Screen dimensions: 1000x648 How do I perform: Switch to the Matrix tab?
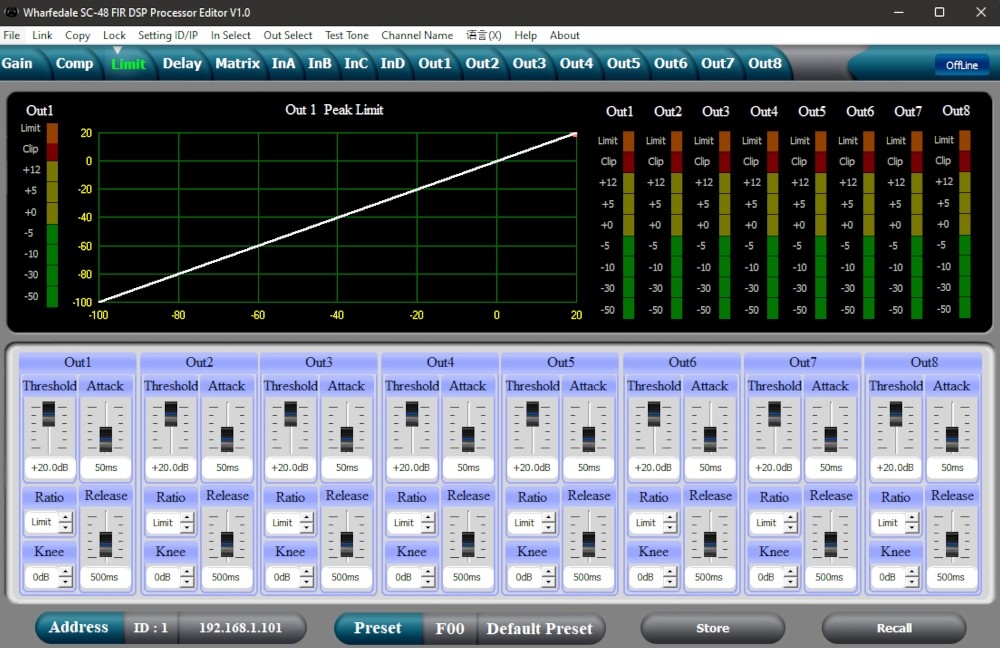pos(237,63)
